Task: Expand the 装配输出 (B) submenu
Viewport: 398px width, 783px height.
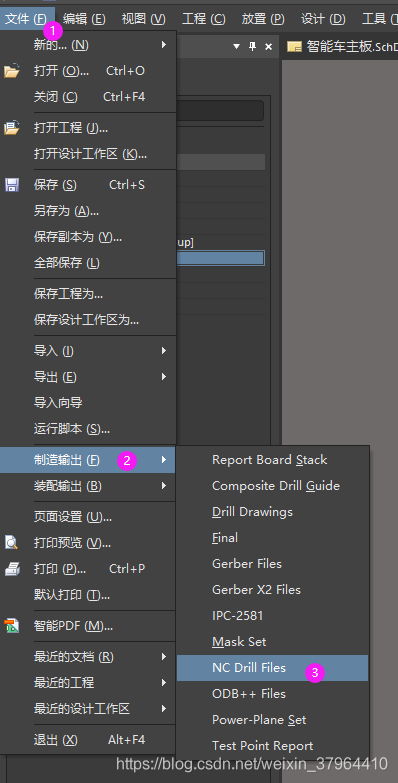Action: point(88,485)
